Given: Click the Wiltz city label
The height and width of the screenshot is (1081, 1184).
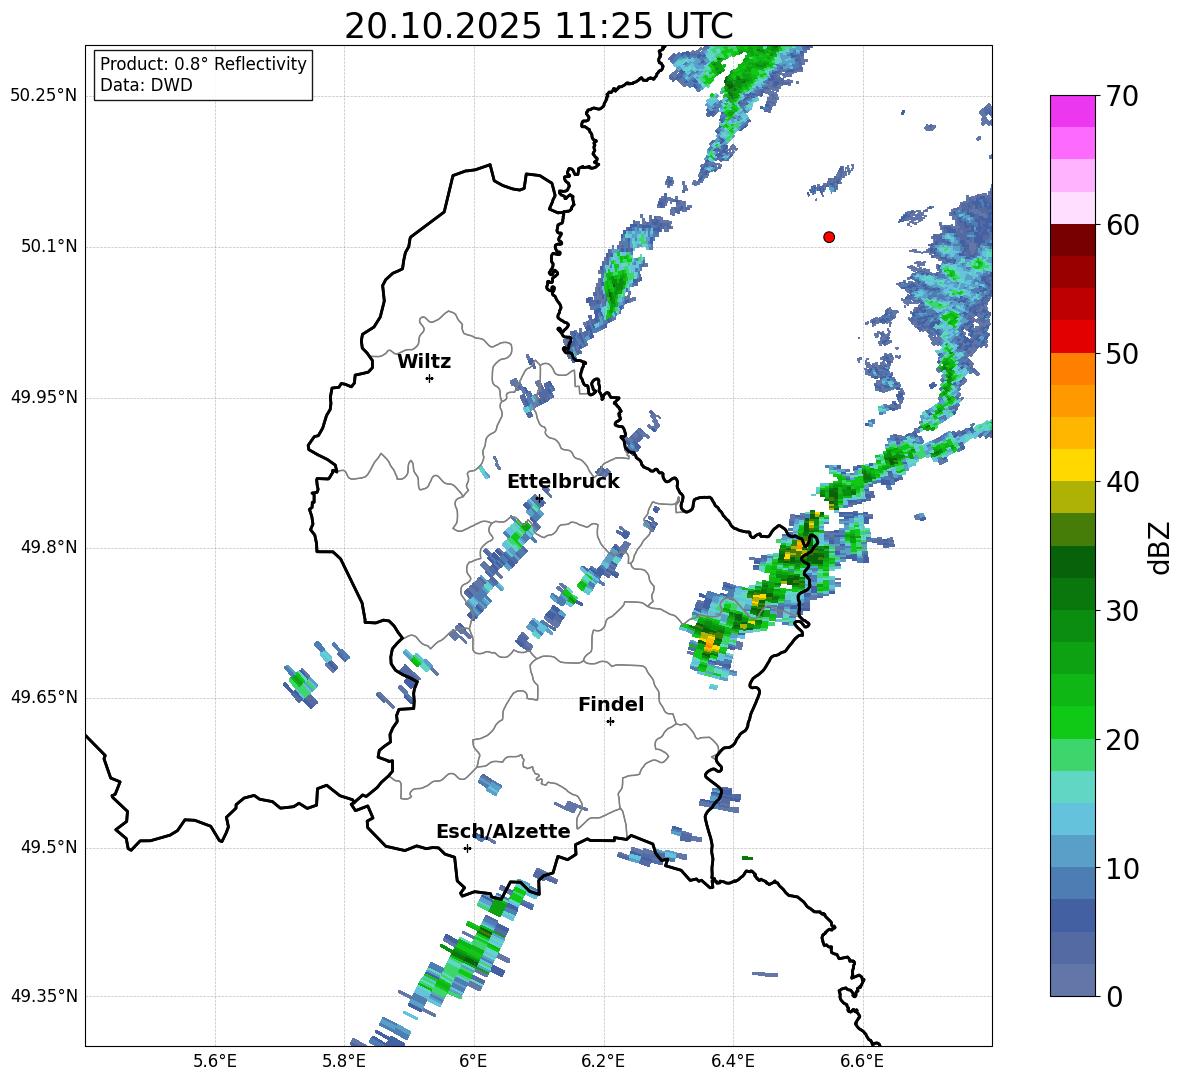Looking at the screenshot, I should (424, 362).
